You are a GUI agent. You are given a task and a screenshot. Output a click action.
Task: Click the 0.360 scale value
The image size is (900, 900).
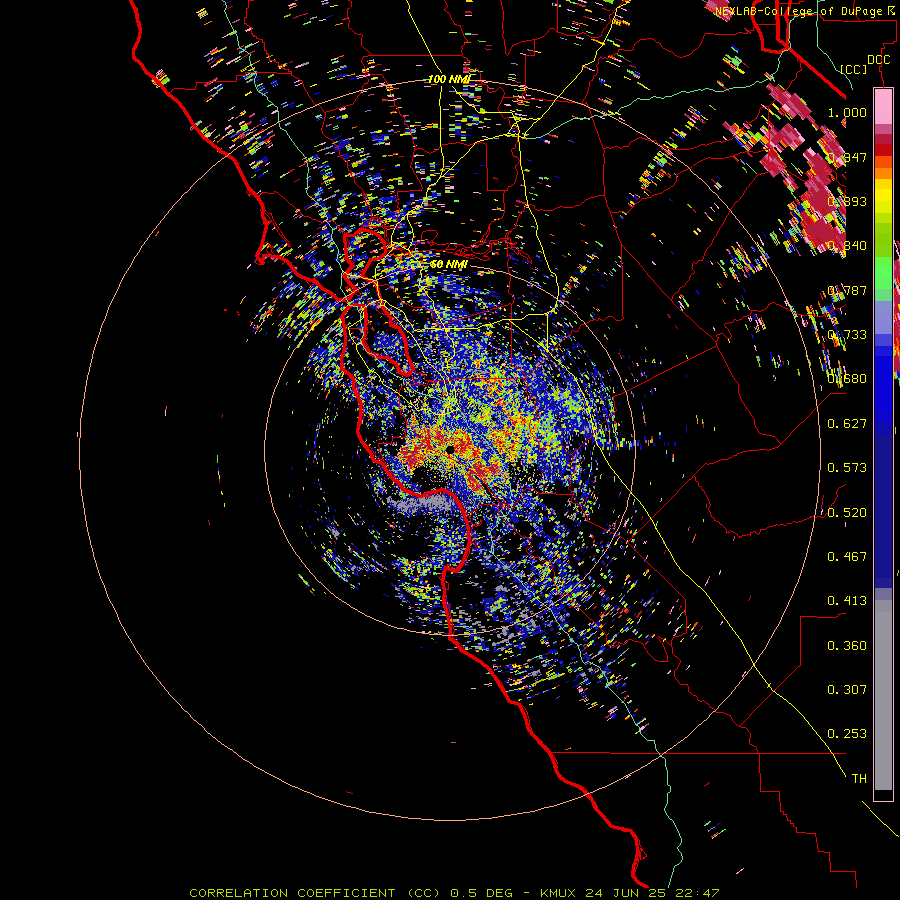847,645
